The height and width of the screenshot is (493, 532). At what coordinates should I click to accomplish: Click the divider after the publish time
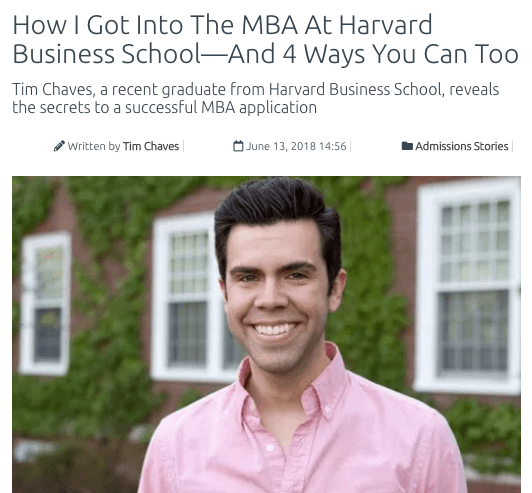pyautogui.click(x=350, y=146)
